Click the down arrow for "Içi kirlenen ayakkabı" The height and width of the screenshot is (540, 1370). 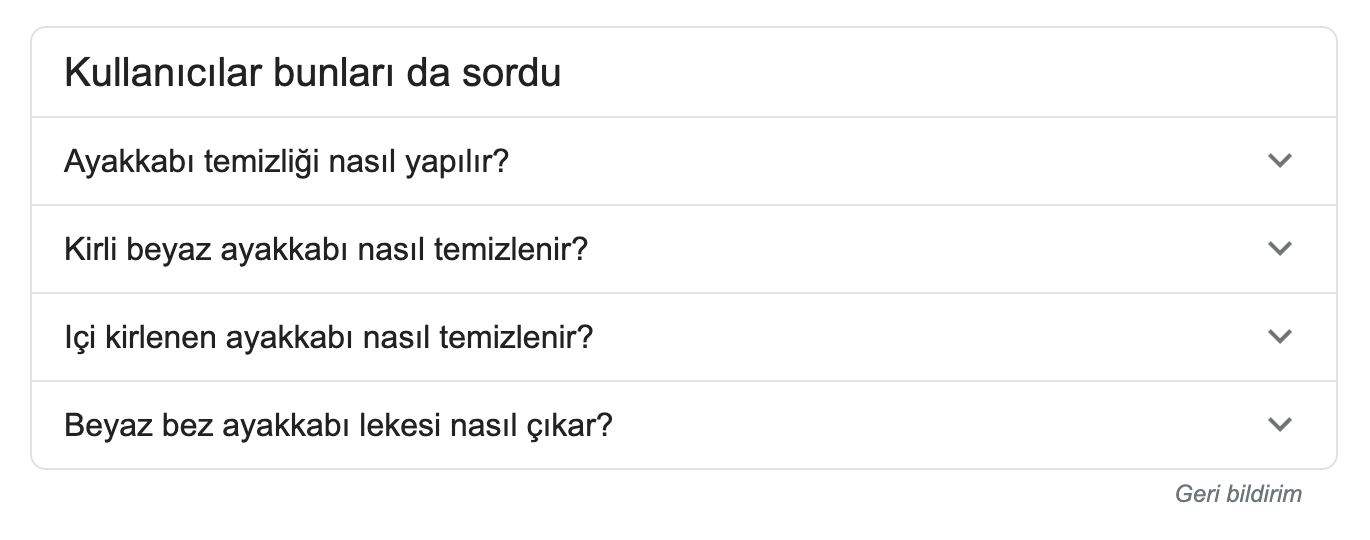coord(1280,336)
